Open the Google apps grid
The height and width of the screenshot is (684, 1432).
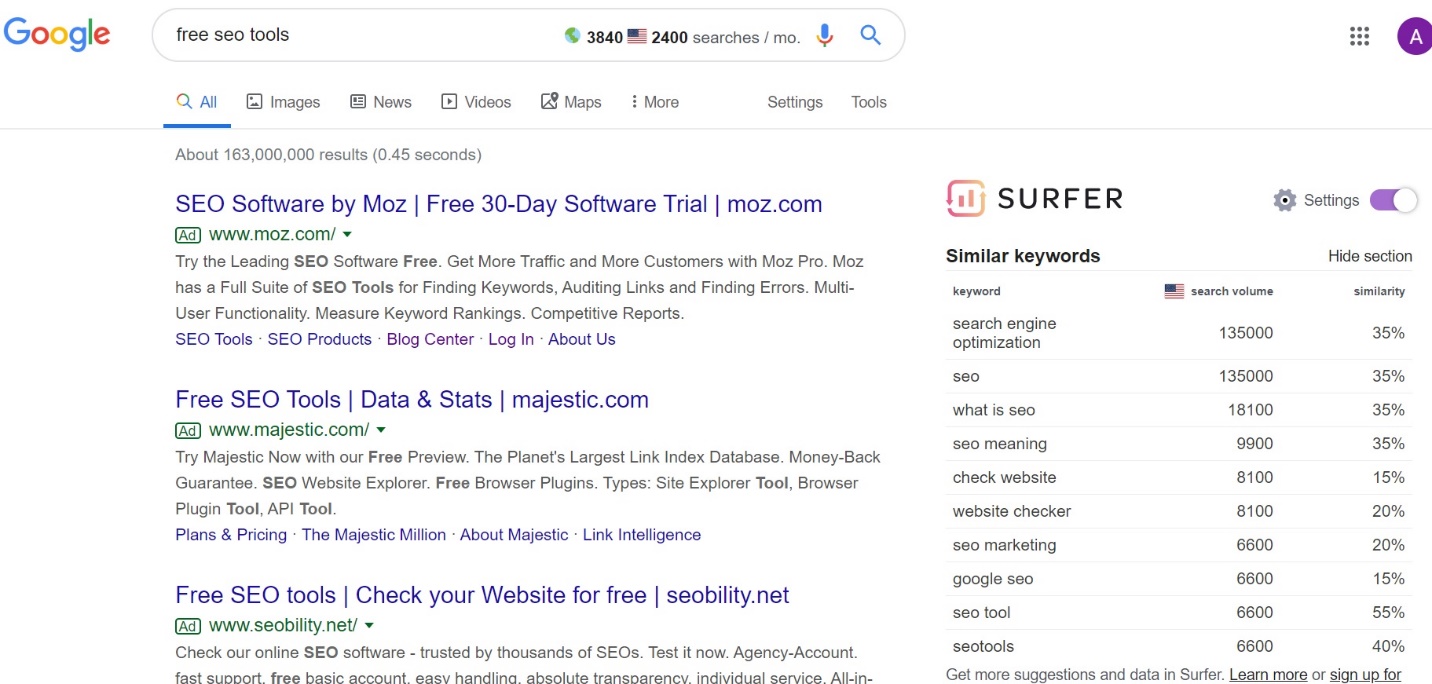[1359, 37]
